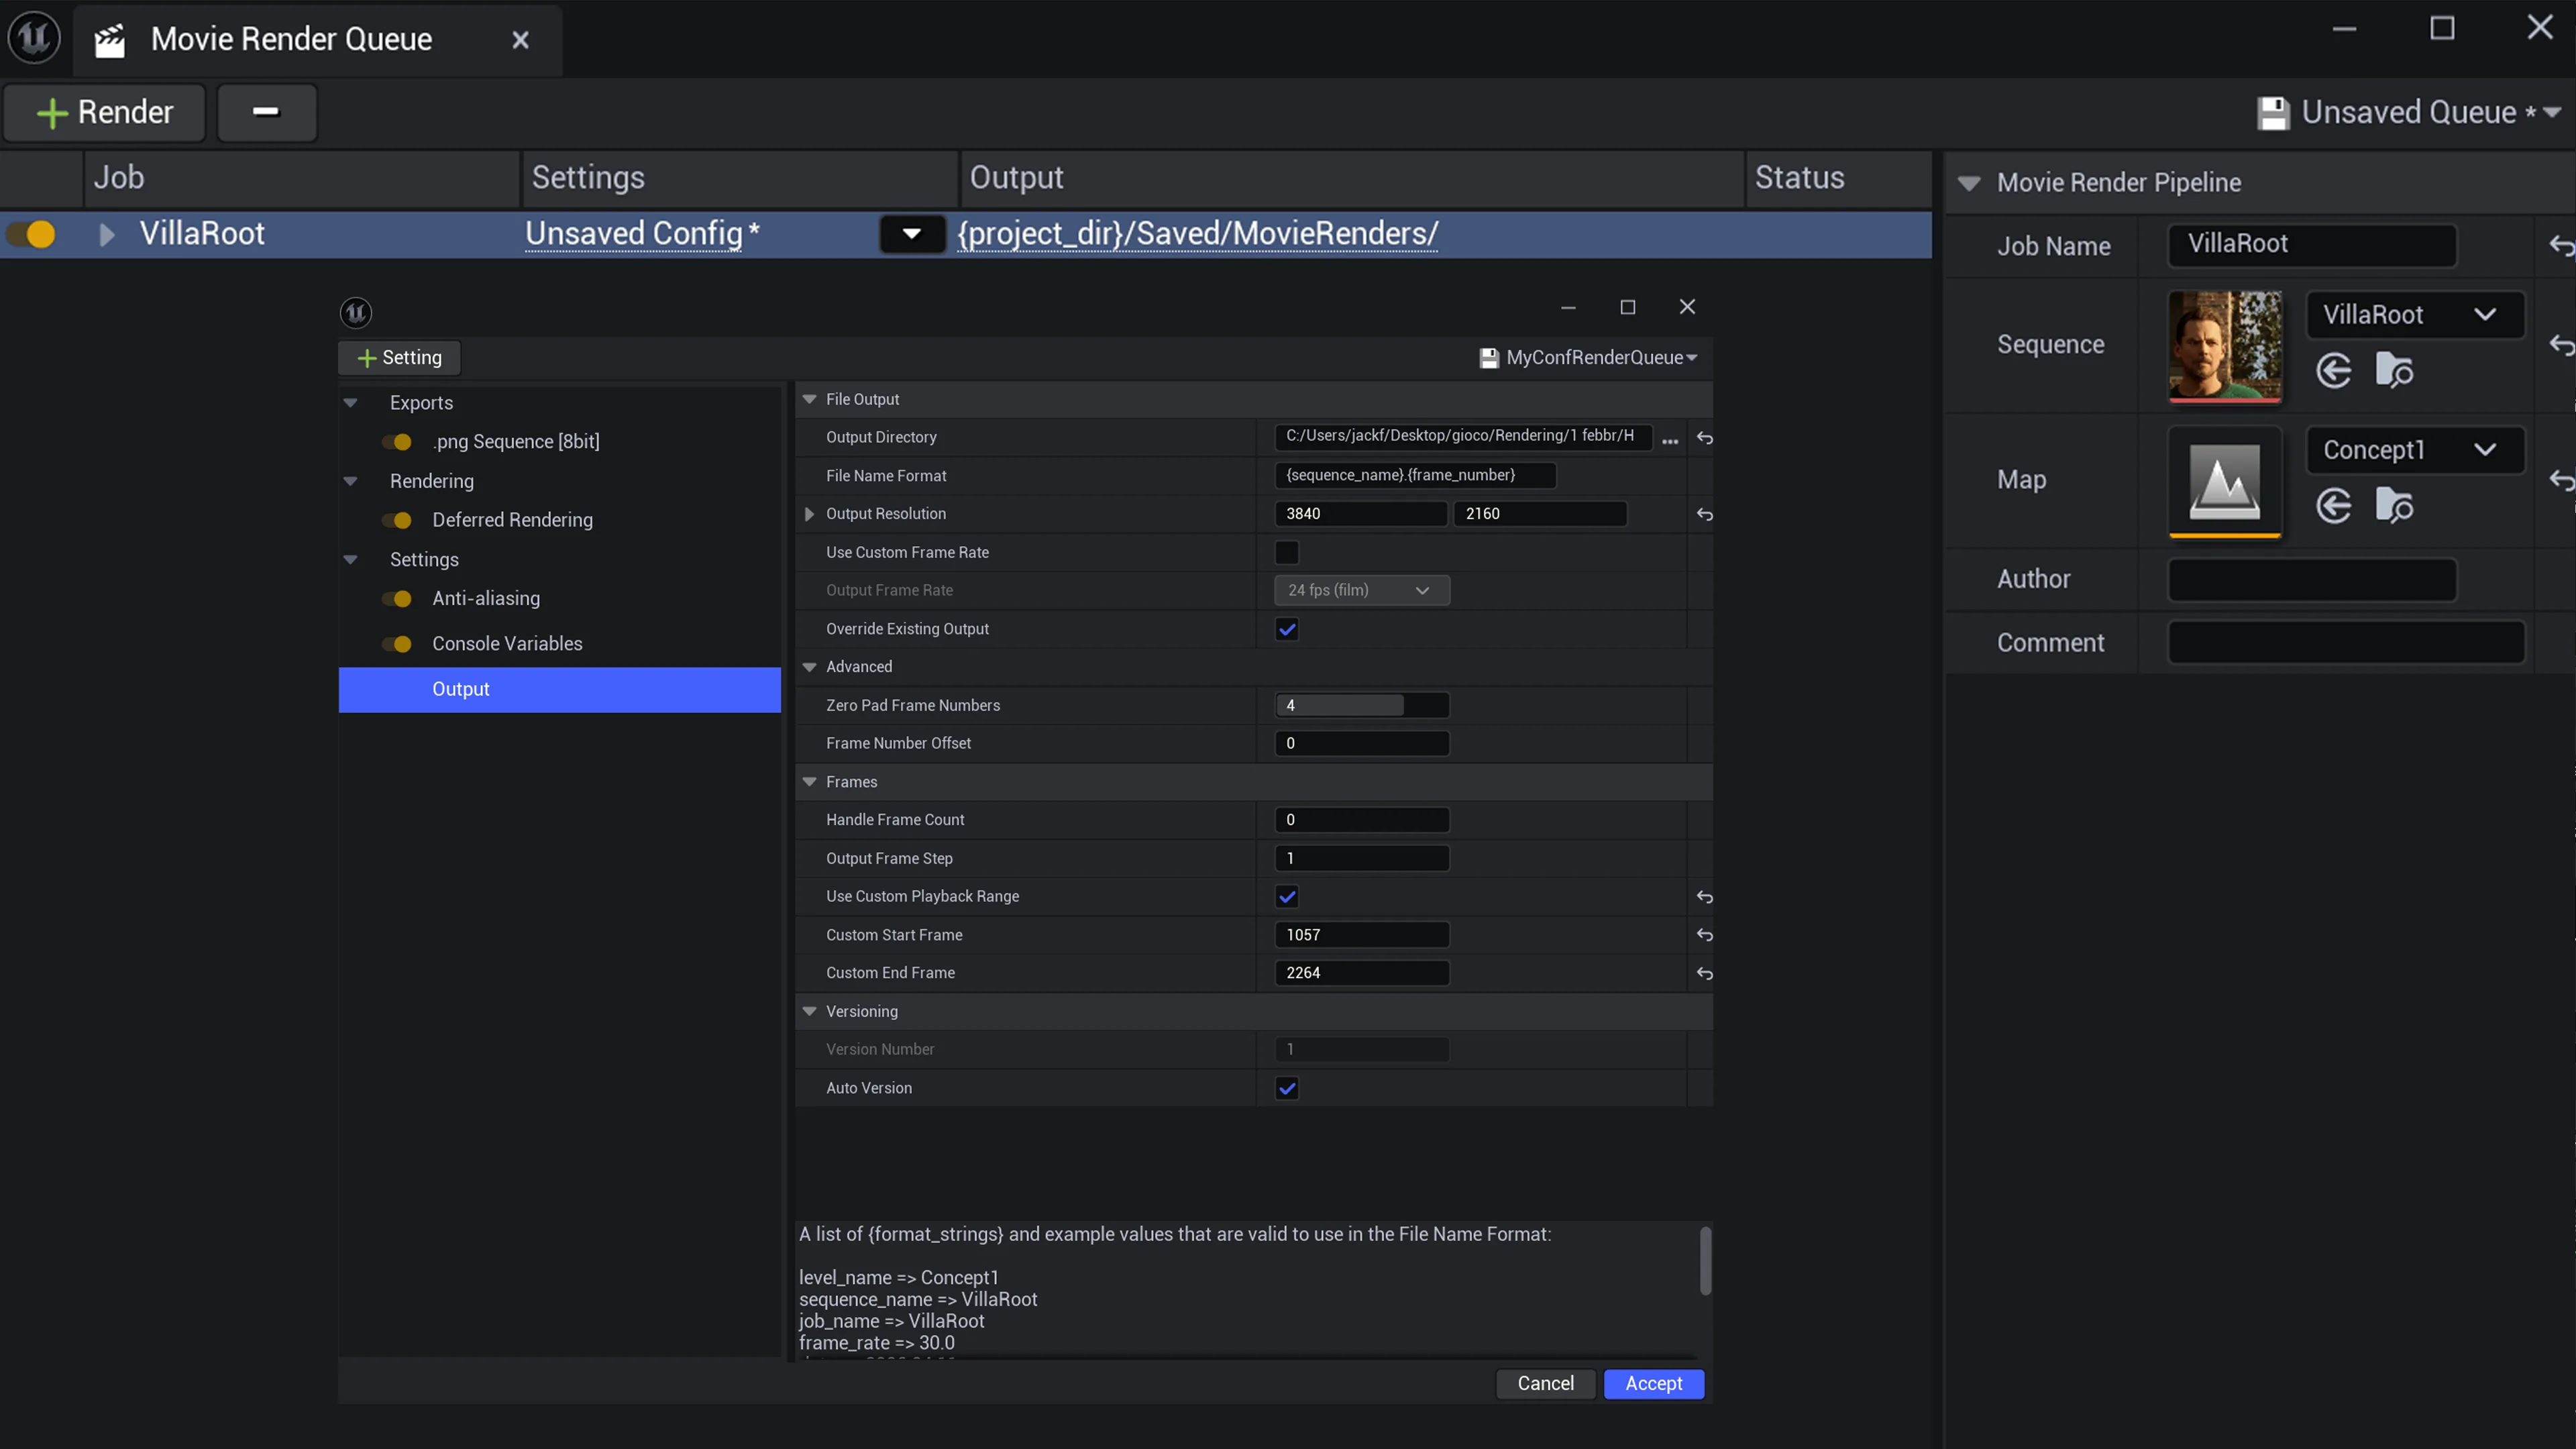Select the Output setting row
Screen dimensions: 2576x1449
click(x=559, y=690)
